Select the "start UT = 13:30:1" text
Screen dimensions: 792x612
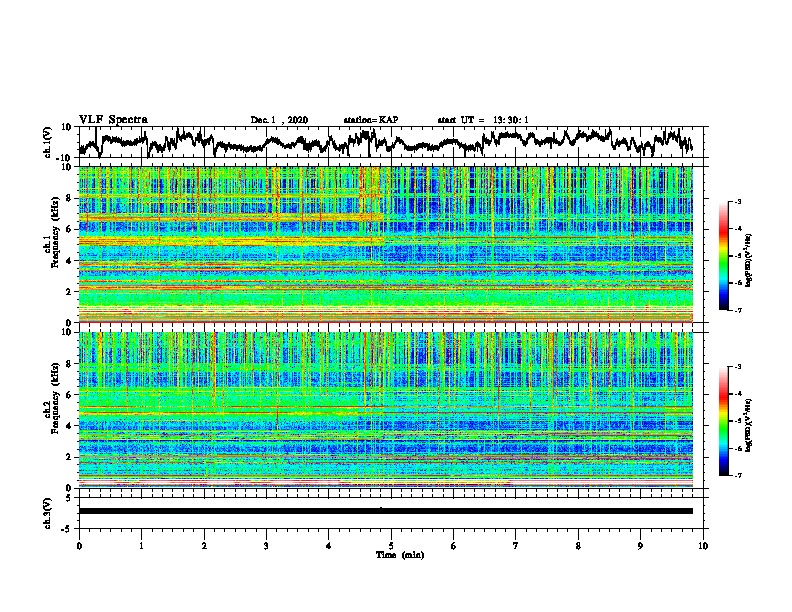pyautogui.click(x=483, y=120)
